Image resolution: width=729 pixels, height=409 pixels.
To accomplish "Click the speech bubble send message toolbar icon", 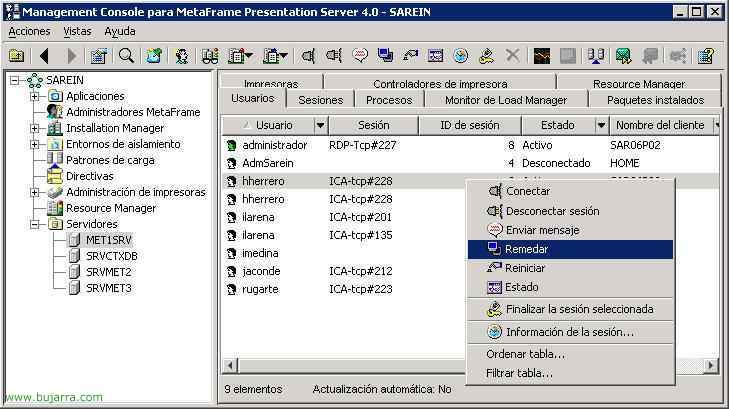I will pyautogui.click(x=360, y=56).
